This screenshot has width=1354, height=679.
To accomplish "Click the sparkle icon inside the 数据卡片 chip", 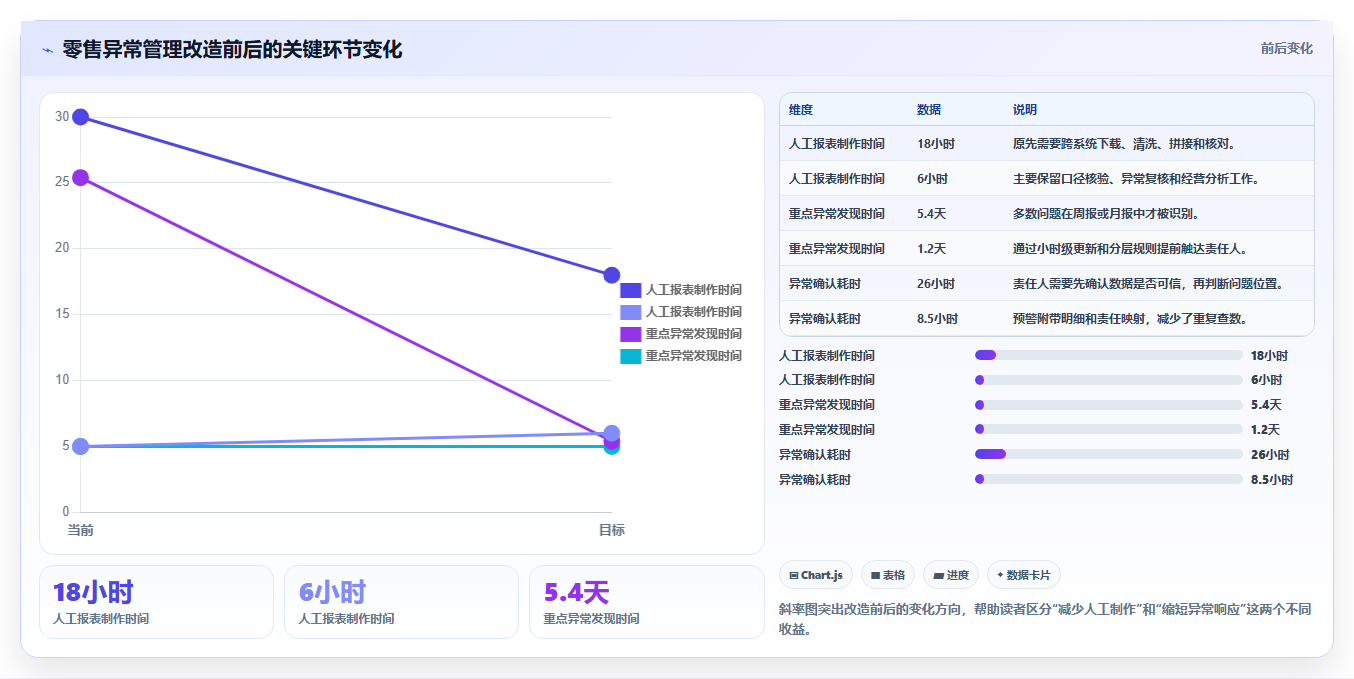I will pos(1000,575).
